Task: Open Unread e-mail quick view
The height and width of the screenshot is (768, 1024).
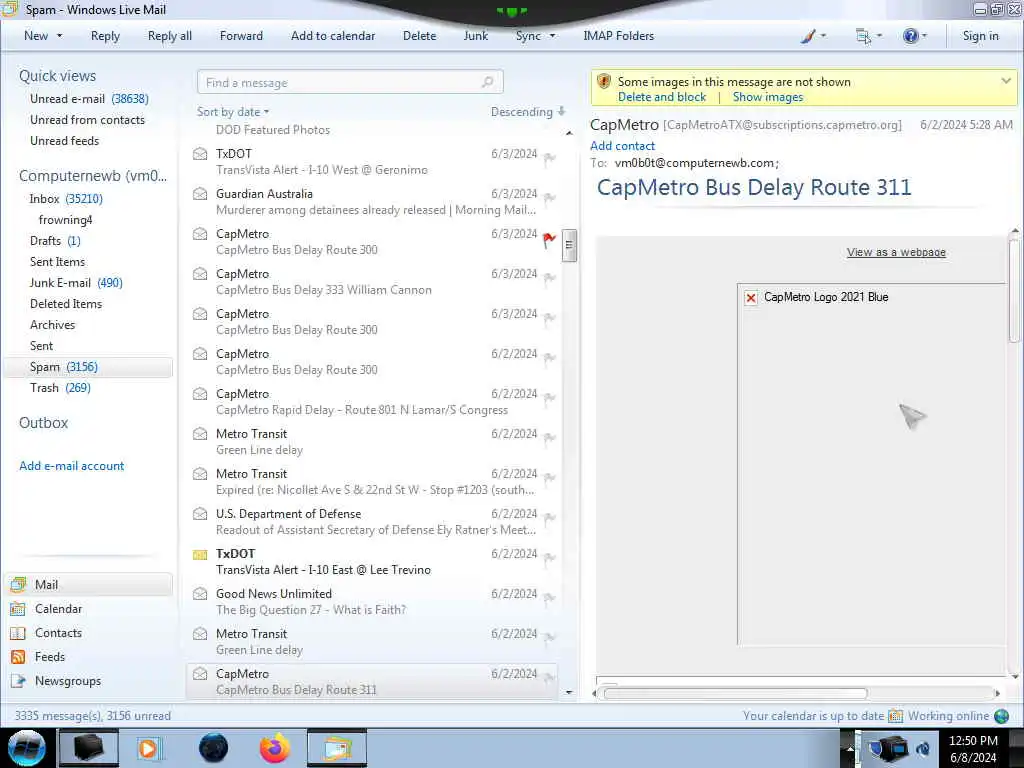Action: tap(89, 99)
